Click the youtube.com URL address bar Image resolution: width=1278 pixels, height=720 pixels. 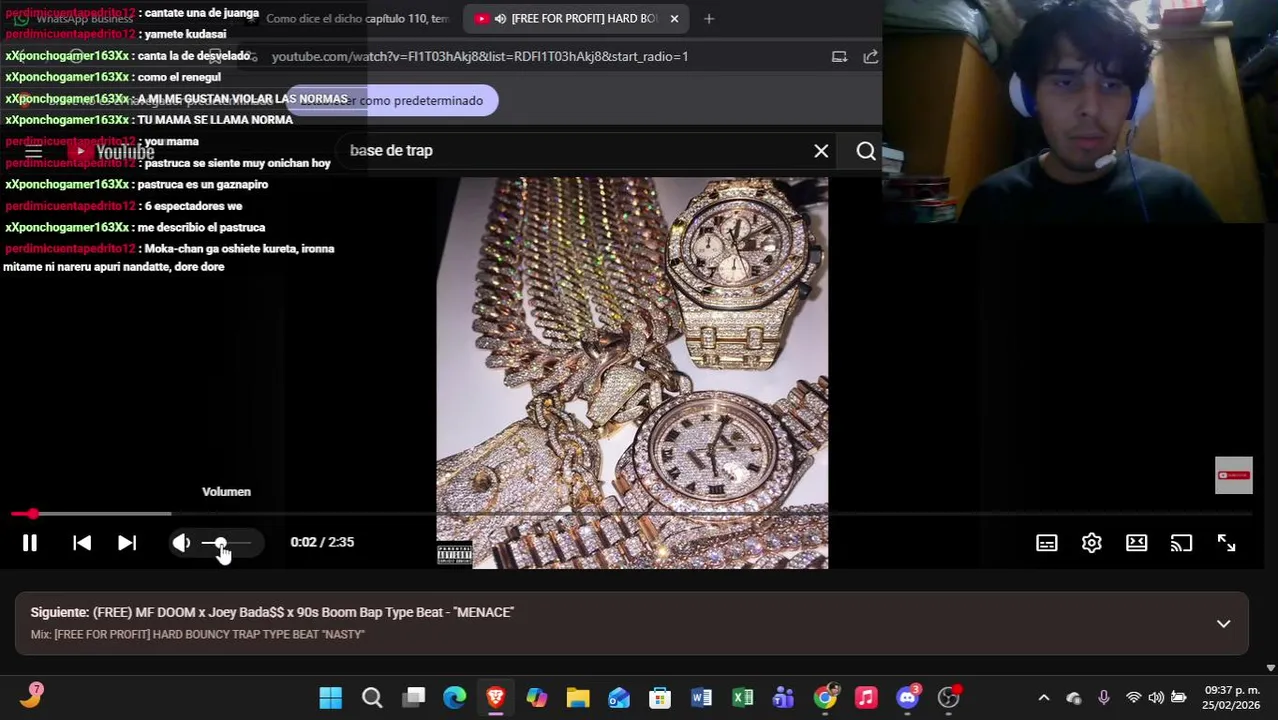[480, 56]
